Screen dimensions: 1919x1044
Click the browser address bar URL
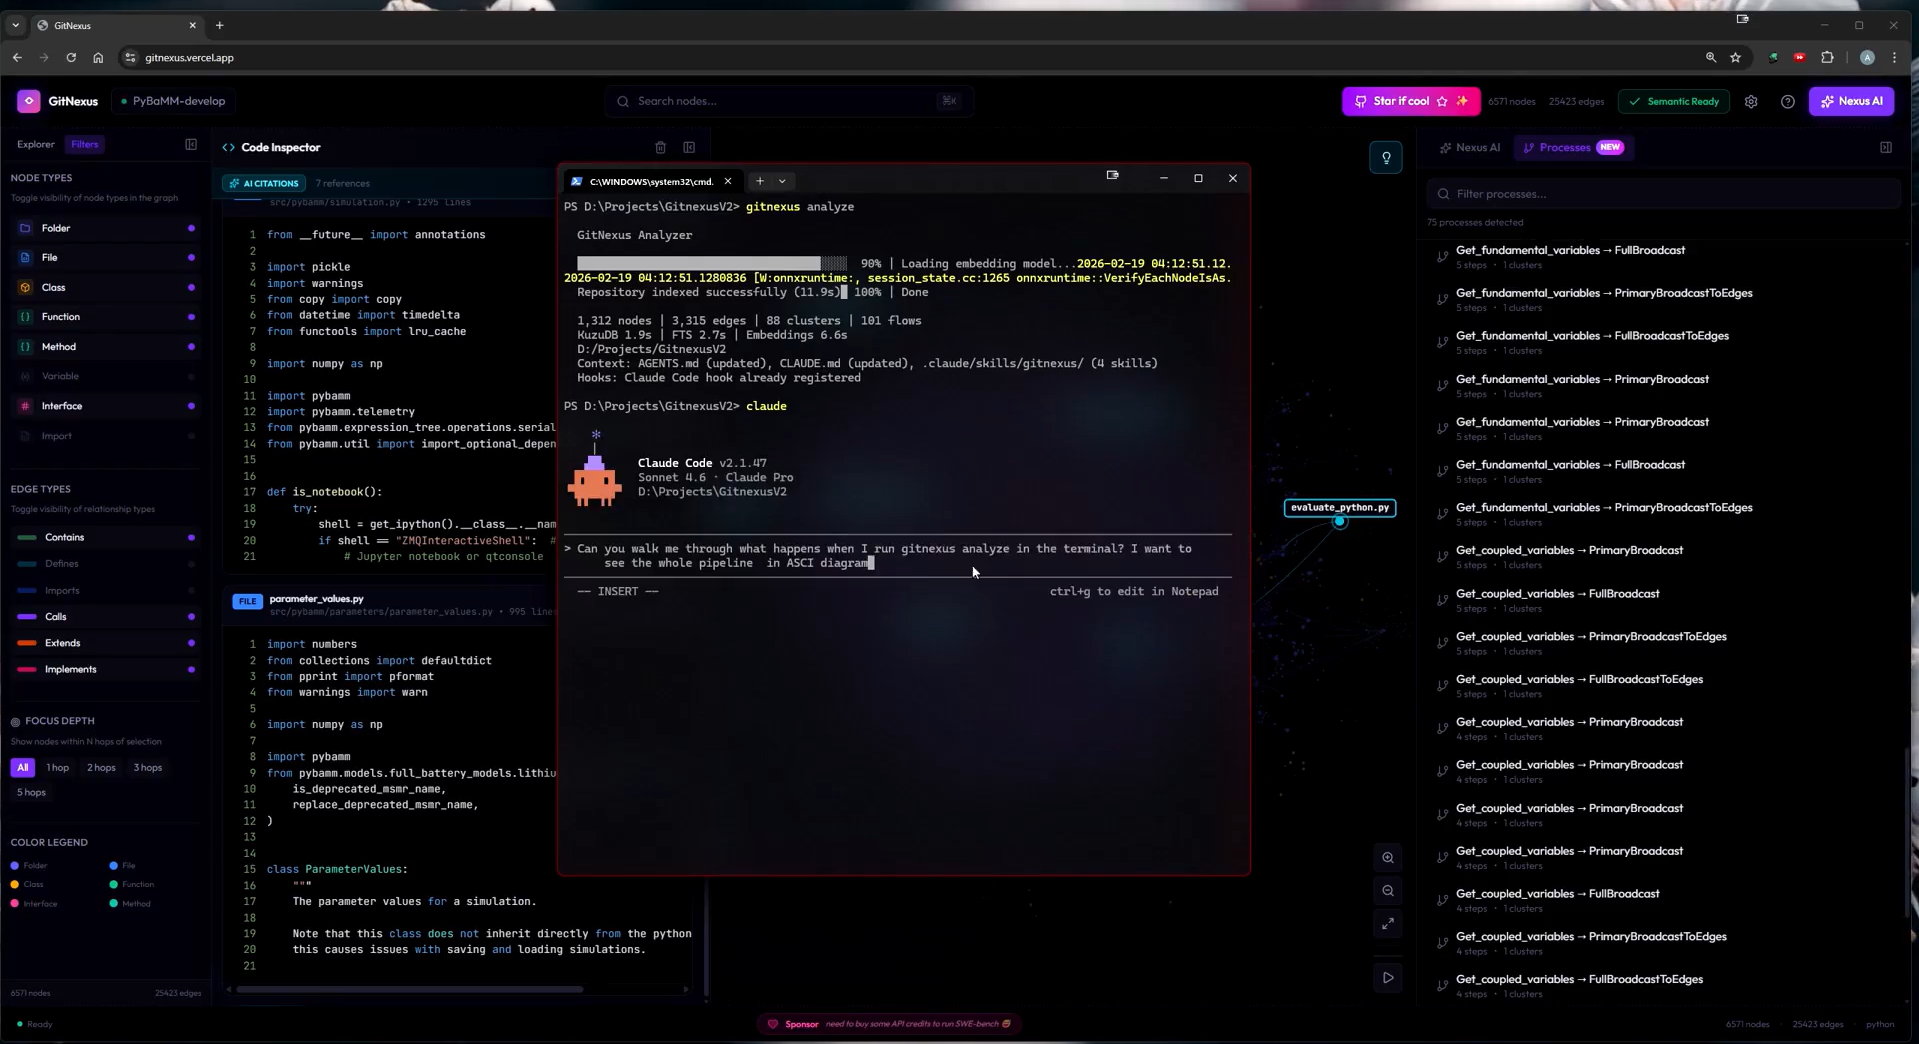tap(189, 58)
